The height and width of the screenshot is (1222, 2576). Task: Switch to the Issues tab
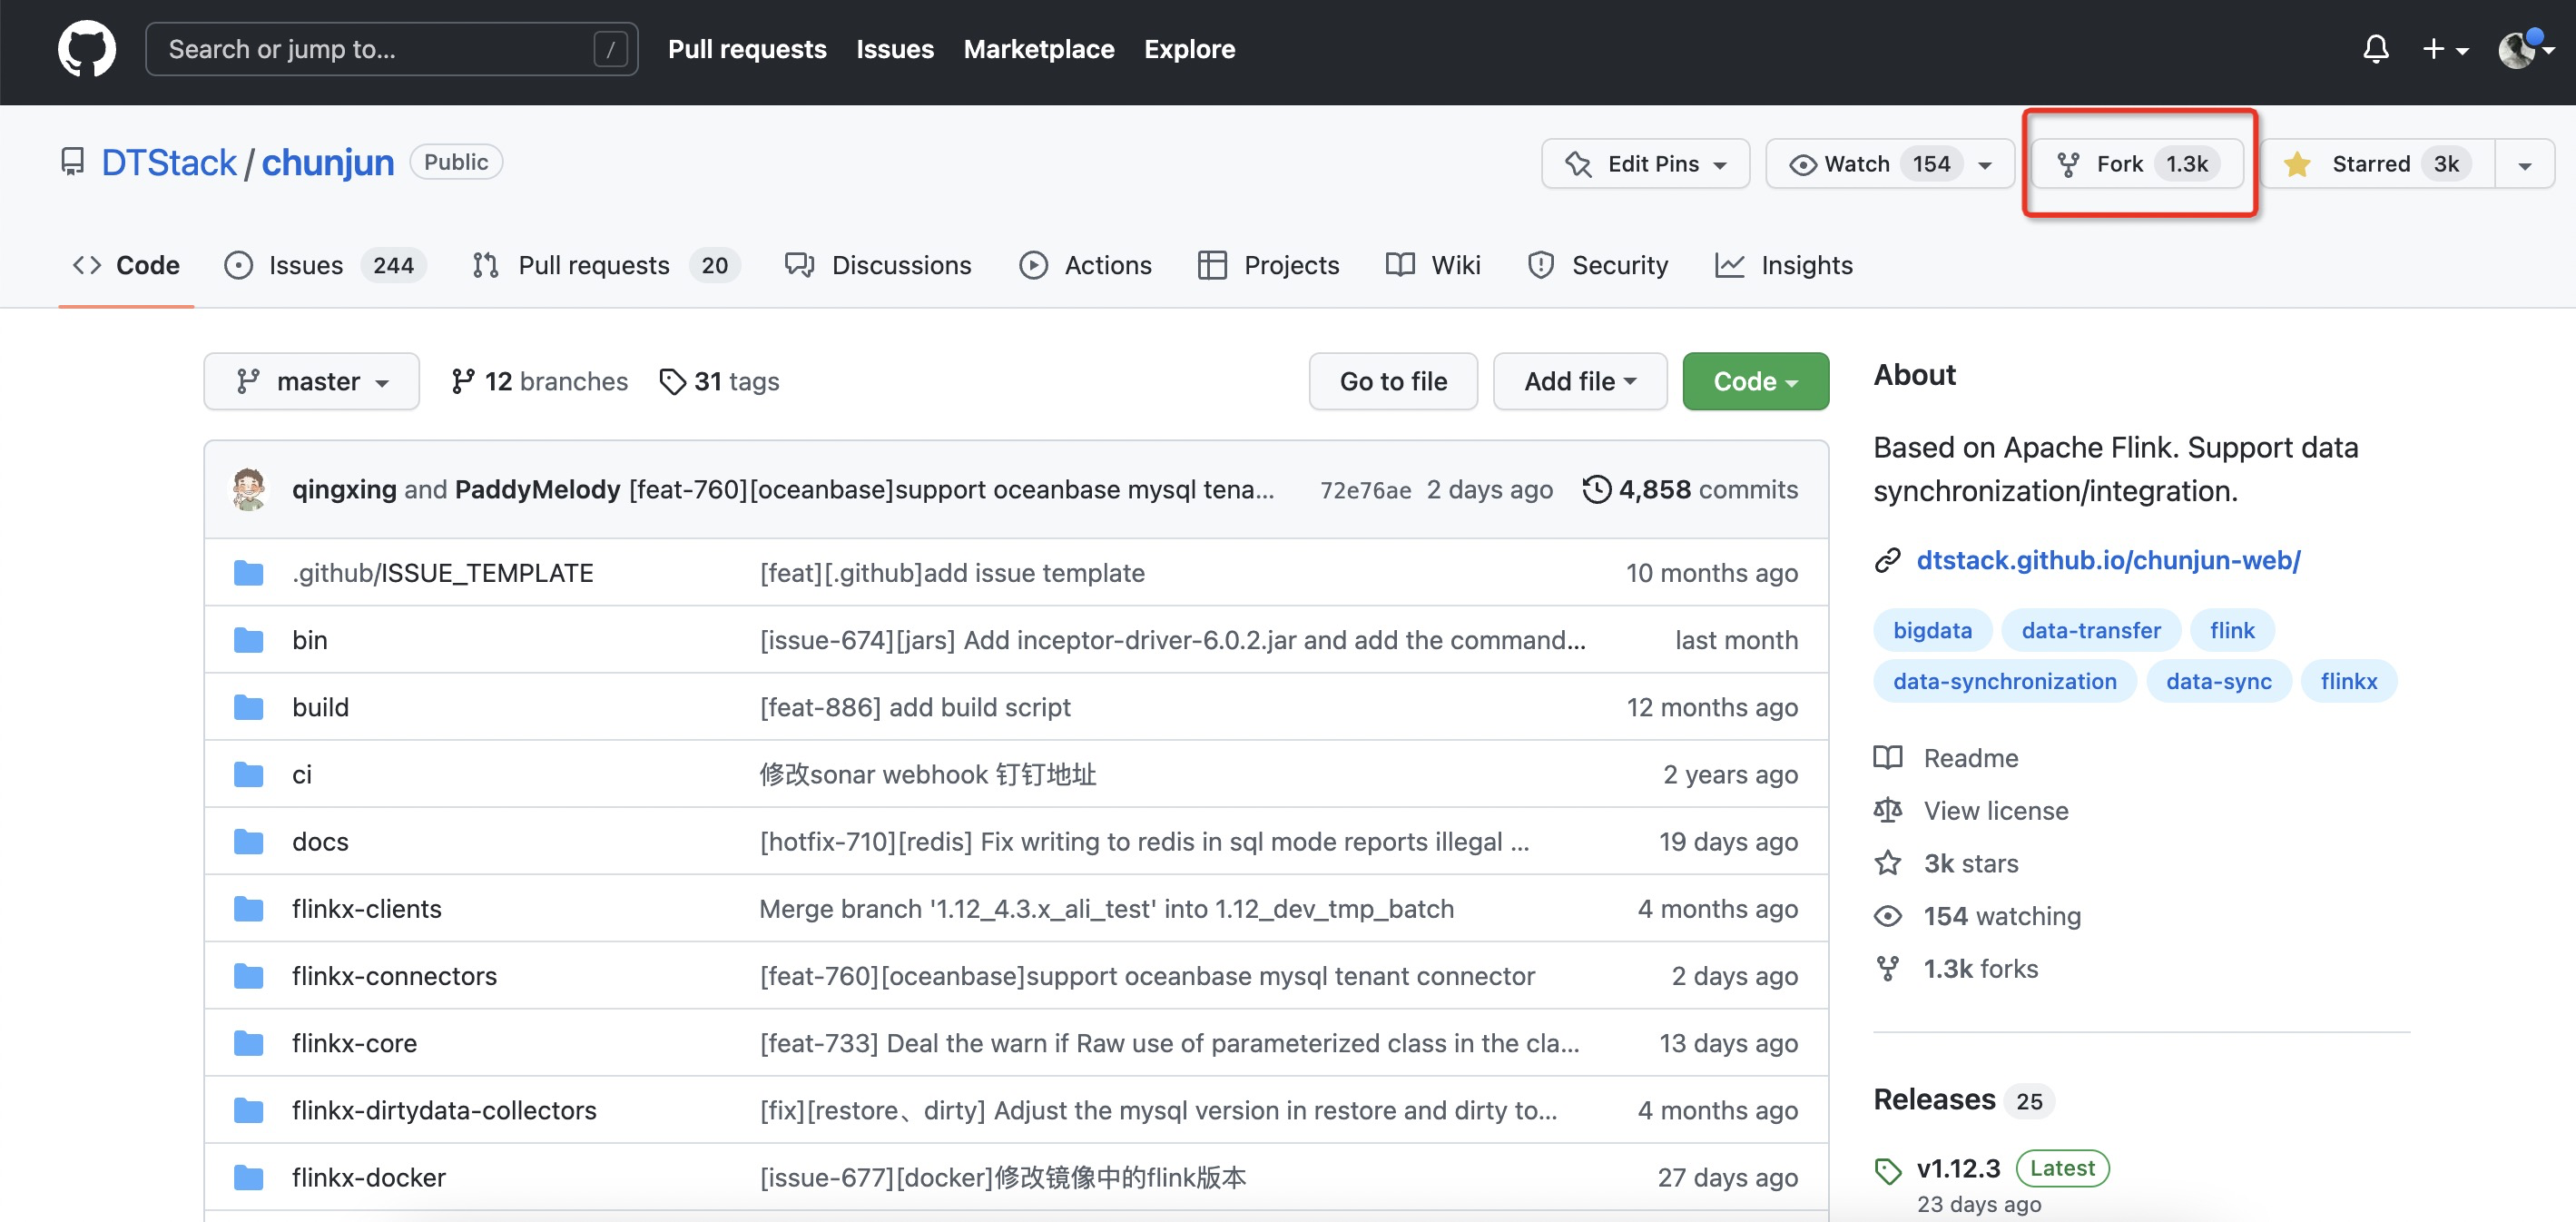pos(305,265)
